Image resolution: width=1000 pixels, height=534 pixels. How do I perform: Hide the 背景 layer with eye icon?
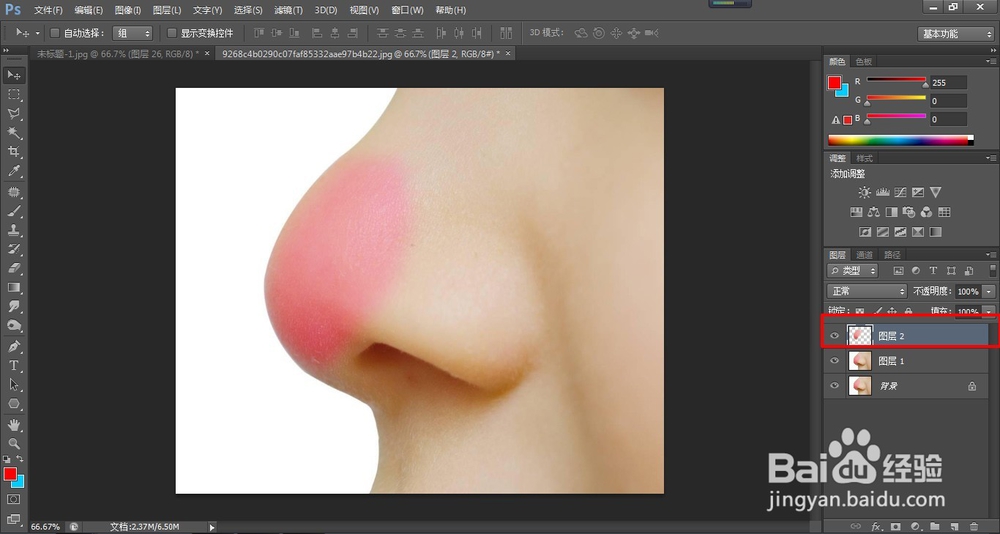point(834,385)
